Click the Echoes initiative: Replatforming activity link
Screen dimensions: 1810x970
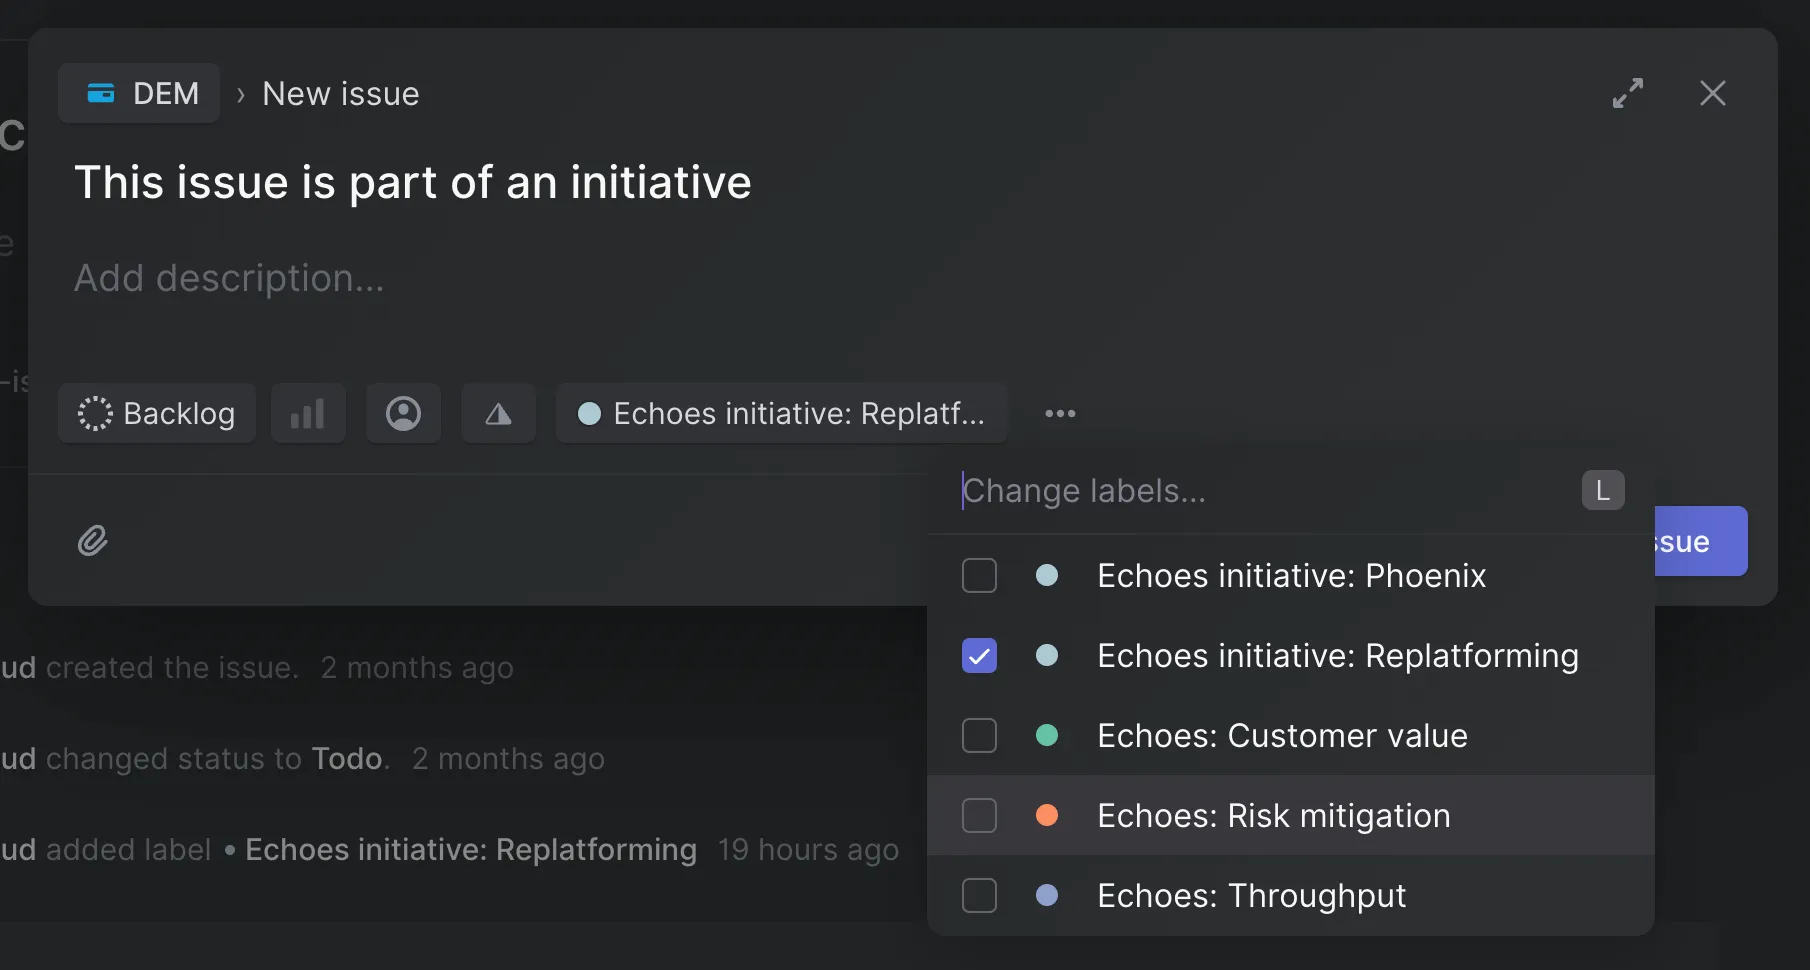pos(471,849)
